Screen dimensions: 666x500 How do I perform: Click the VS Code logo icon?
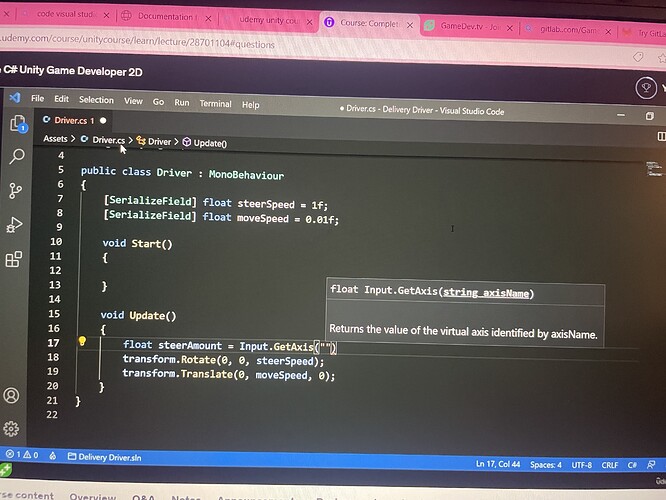click(x=15, y=97)
